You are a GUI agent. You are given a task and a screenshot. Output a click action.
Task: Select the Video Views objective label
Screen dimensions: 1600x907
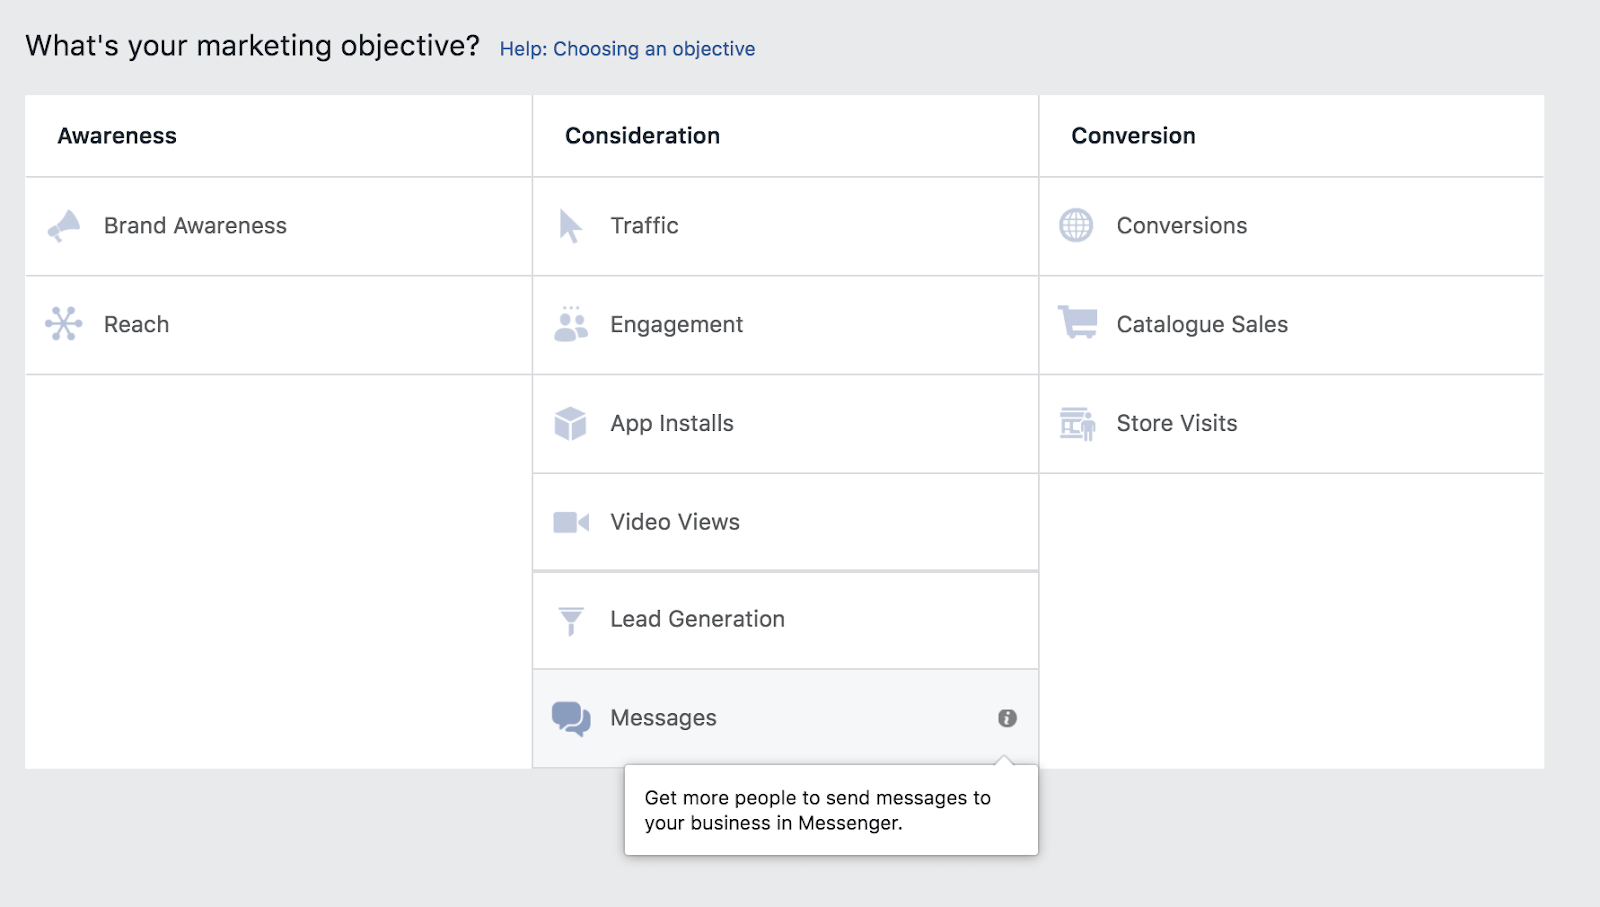pyautogui.click(x=675, y=522)
